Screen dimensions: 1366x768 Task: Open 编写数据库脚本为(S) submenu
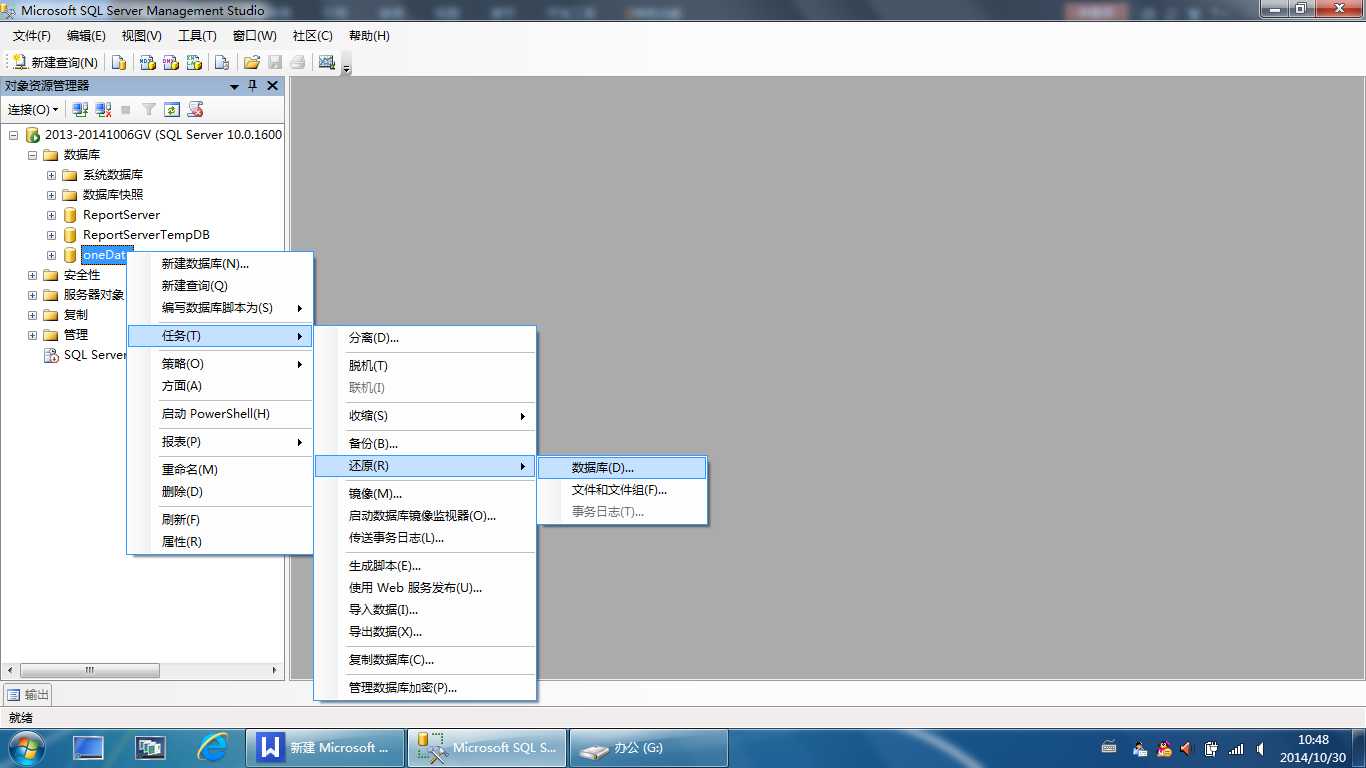coord(220,308)
